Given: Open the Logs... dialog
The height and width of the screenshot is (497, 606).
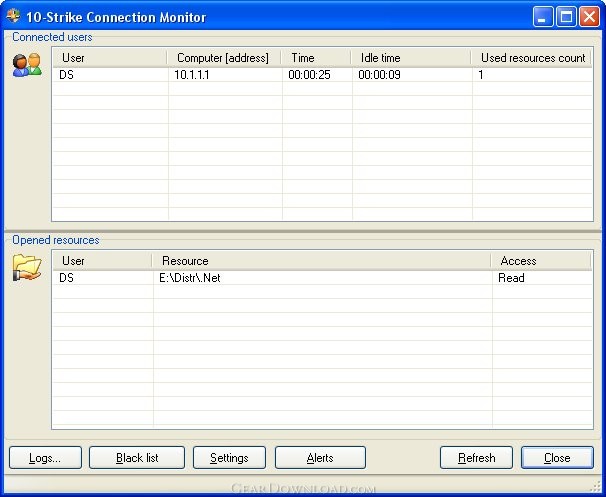Looking at the screenshot, I should pos(45,458).
